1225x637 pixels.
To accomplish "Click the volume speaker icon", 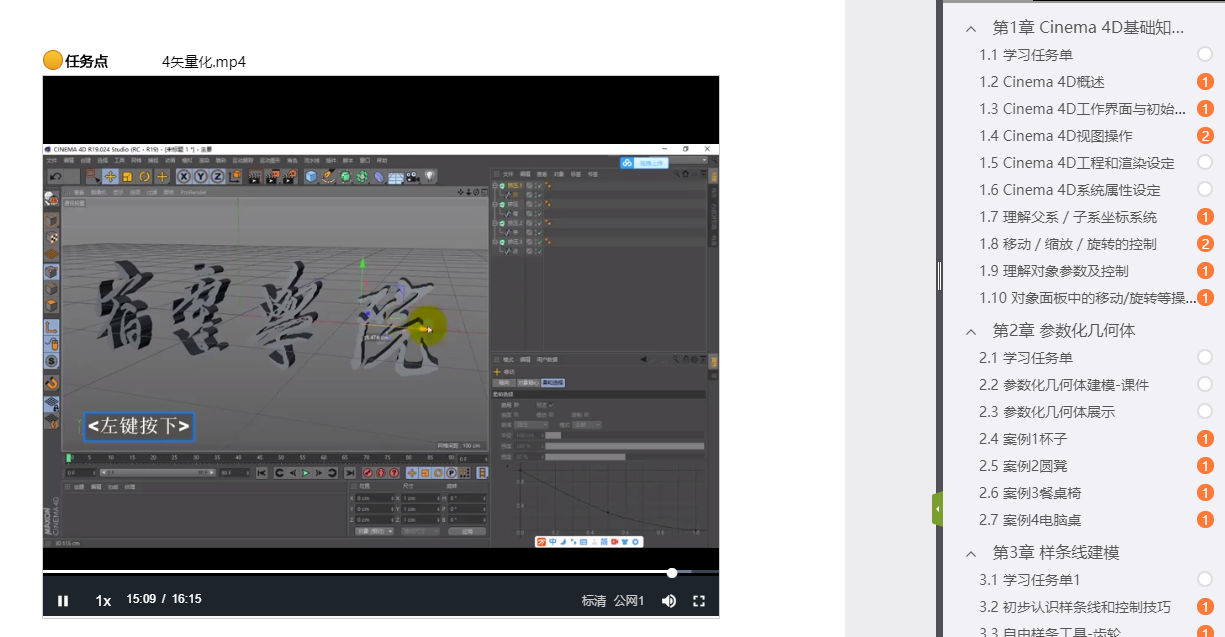I will (669, 601).
